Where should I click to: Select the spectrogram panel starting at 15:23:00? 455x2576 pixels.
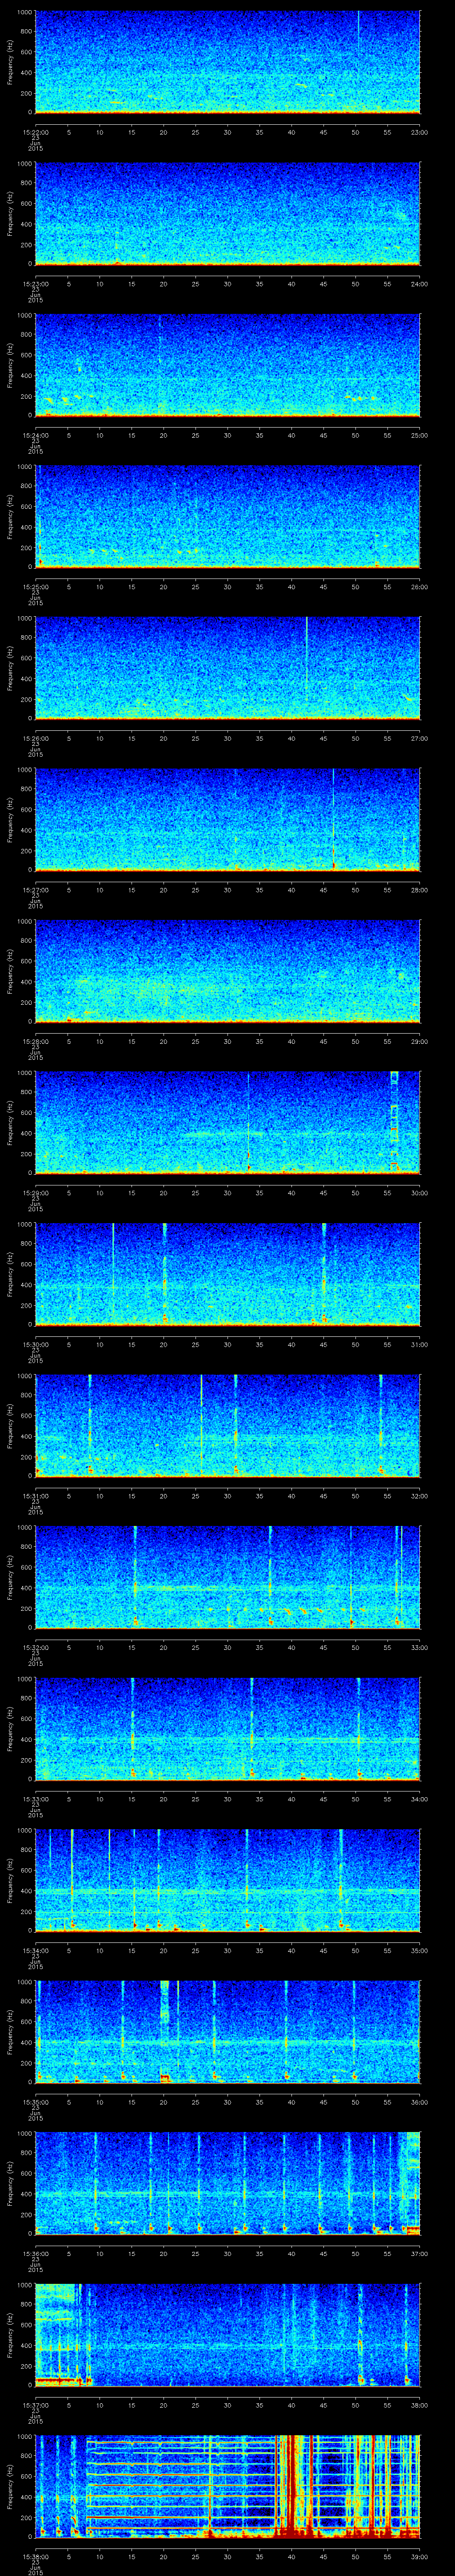point(228,214)
